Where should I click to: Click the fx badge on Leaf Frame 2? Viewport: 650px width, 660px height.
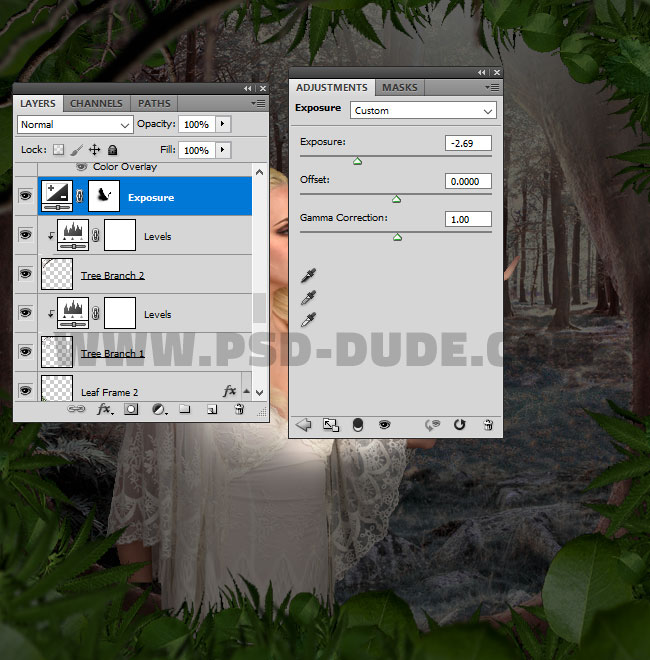point(229,391)
